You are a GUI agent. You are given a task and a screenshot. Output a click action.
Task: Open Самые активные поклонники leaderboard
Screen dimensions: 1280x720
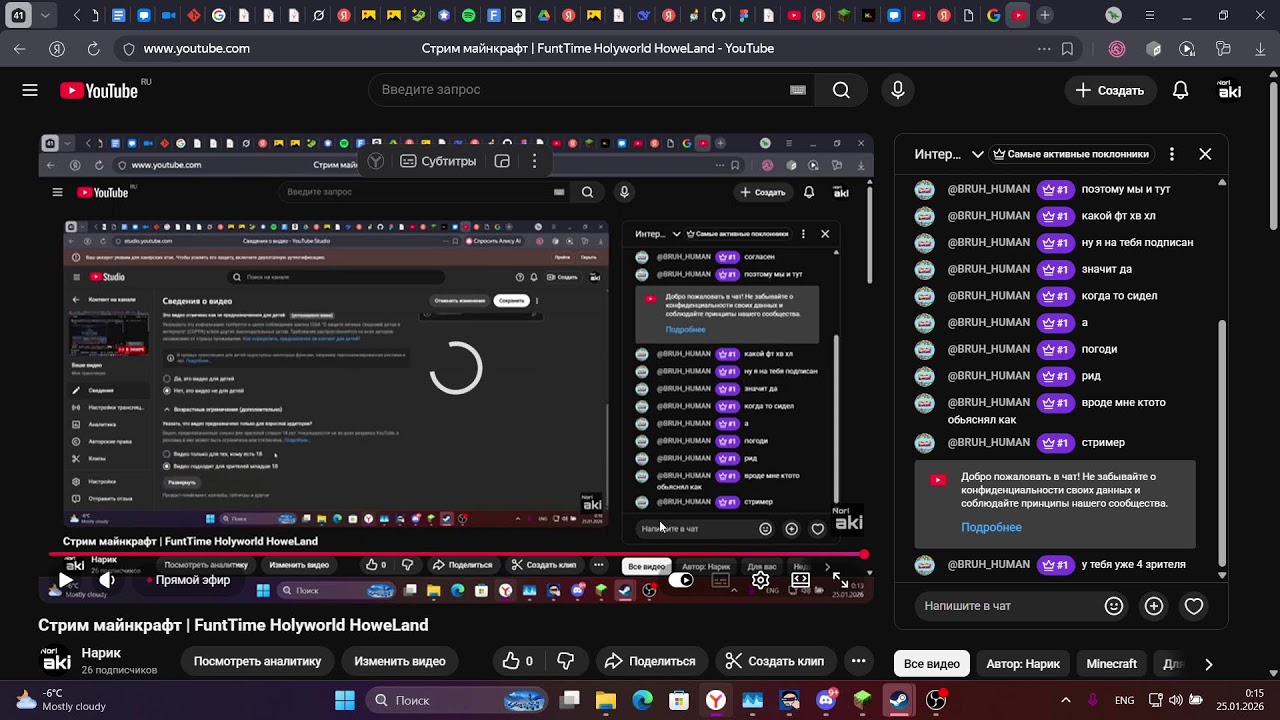1070,154
